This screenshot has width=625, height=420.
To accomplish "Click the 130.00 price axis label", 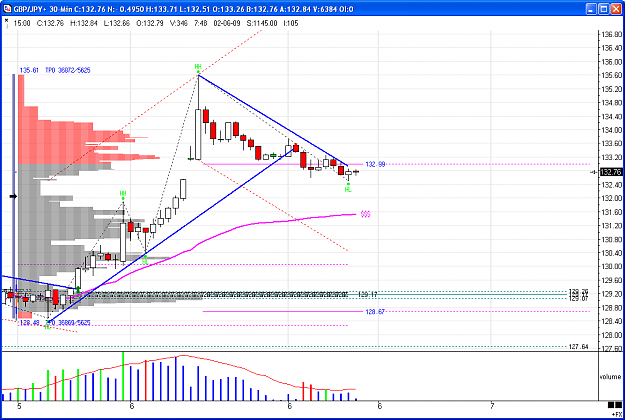I will pos(611,266).
